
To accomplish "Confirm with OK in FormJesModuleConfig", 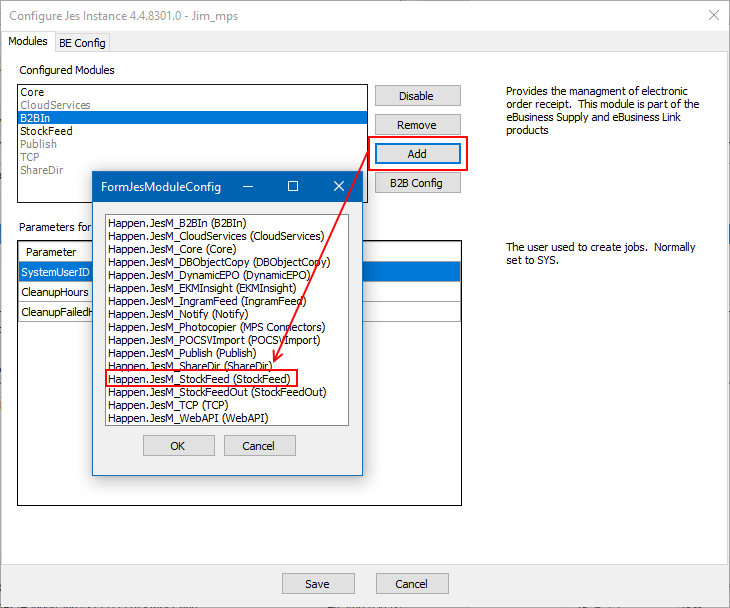I will pos(177,446).
